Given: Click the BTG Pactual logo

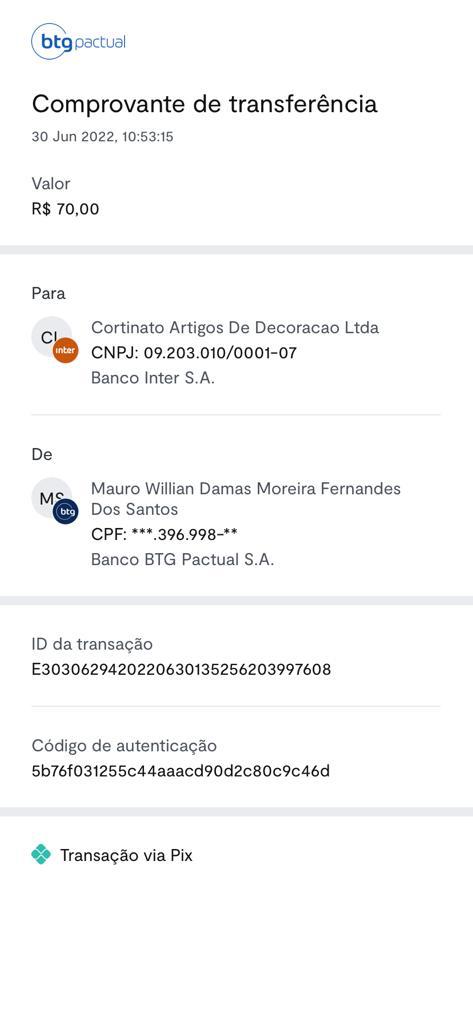Looking at the screenshot, I should tap(78, 42).
